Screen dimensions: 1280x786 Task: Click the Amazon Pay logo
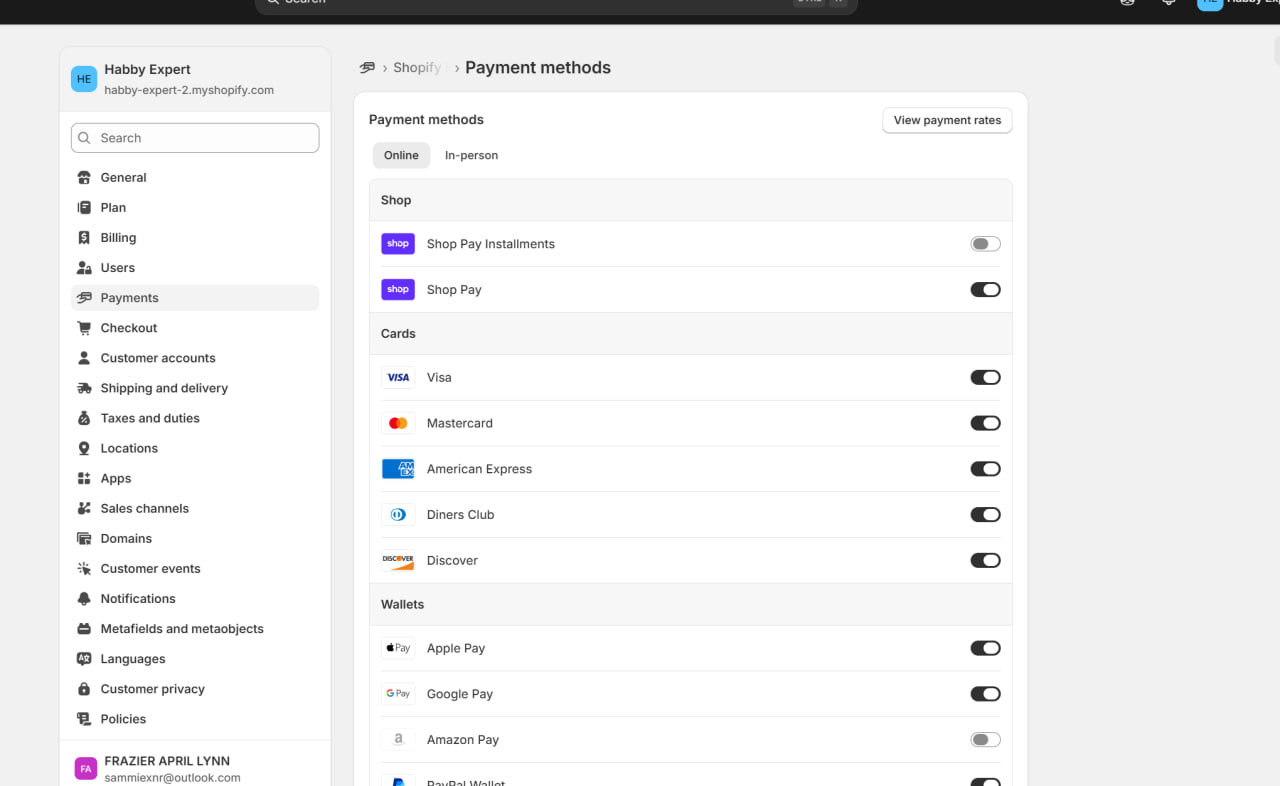click(x=398, y=740)
